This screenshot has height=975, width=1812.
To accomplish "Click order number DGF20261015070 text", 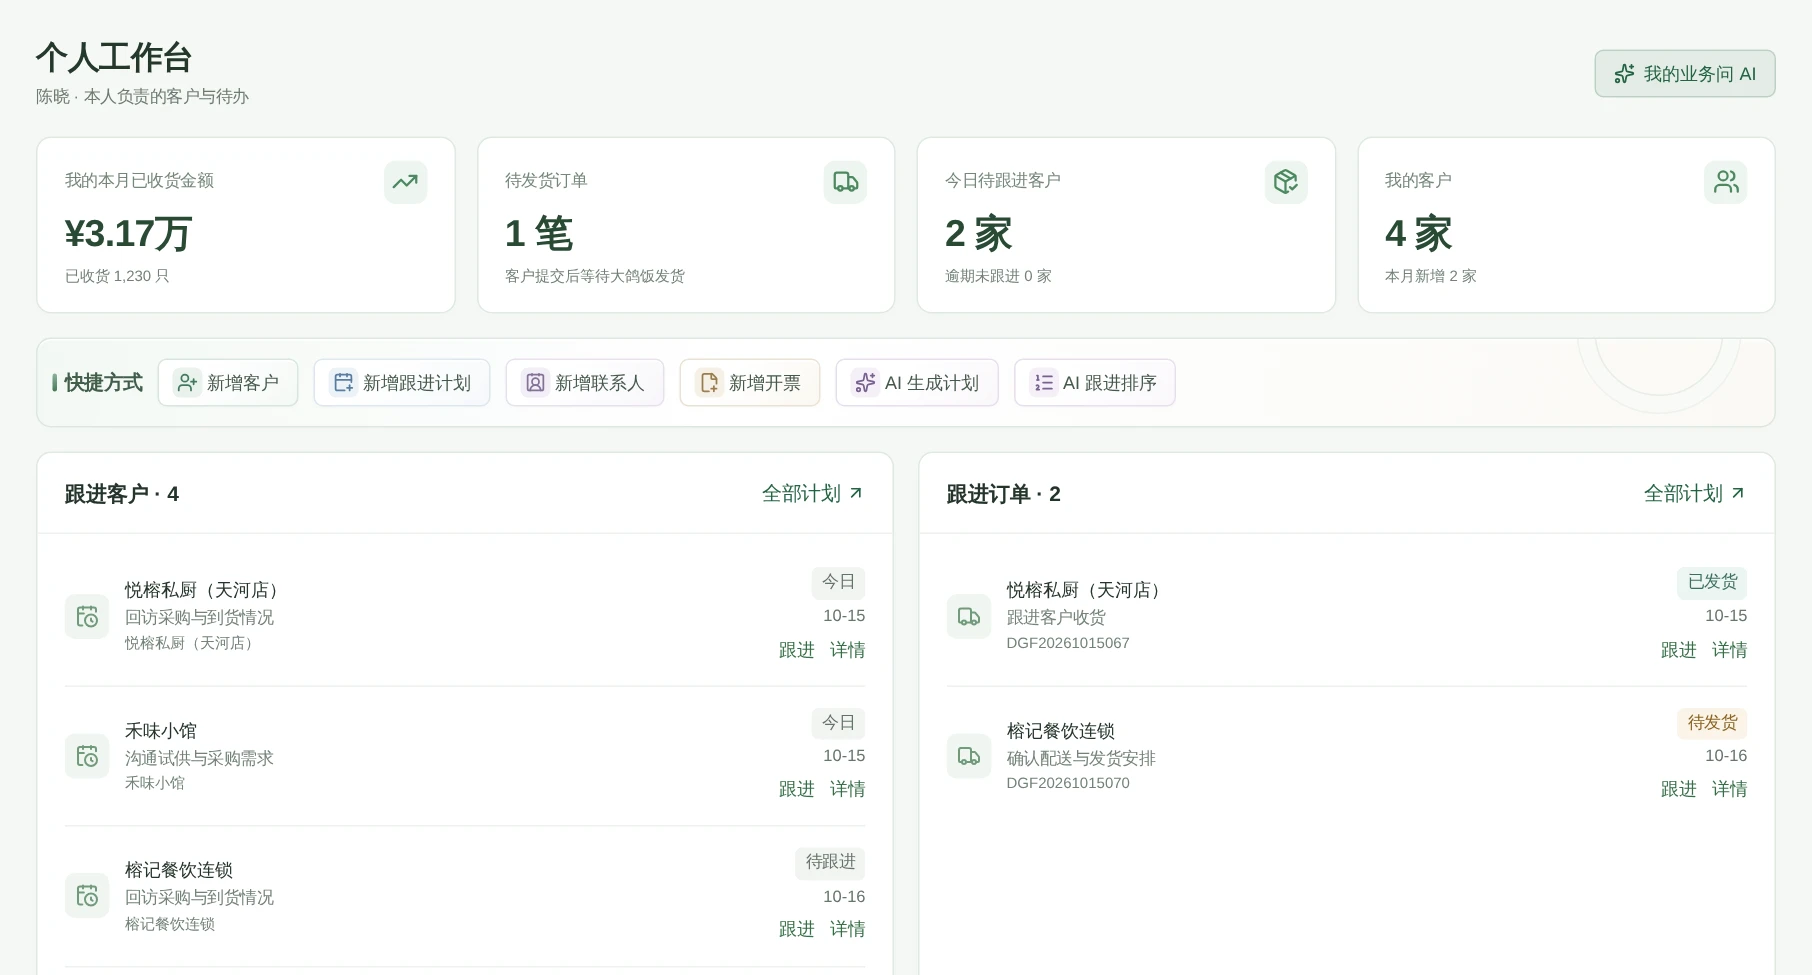I will click(x=1068, y=783).
